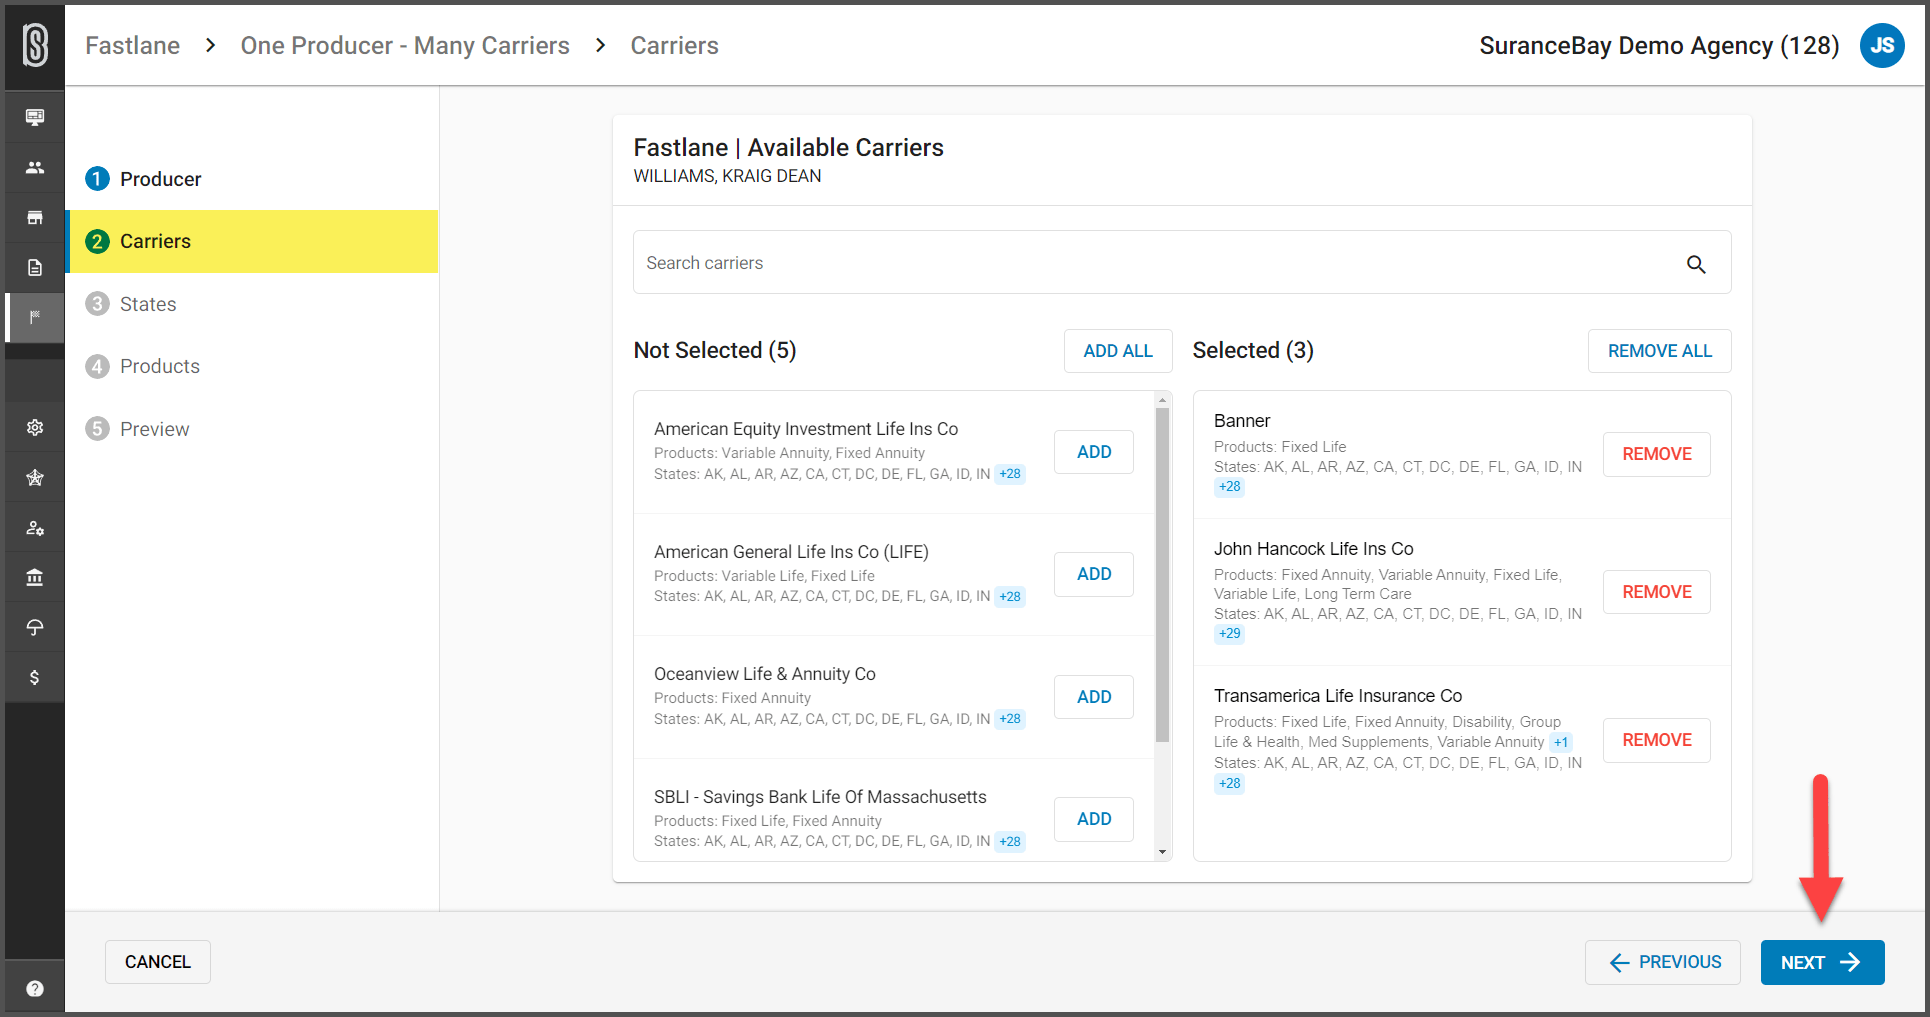View the document requests icon
Screen dimensions: 1930x1017
[34, 267]
